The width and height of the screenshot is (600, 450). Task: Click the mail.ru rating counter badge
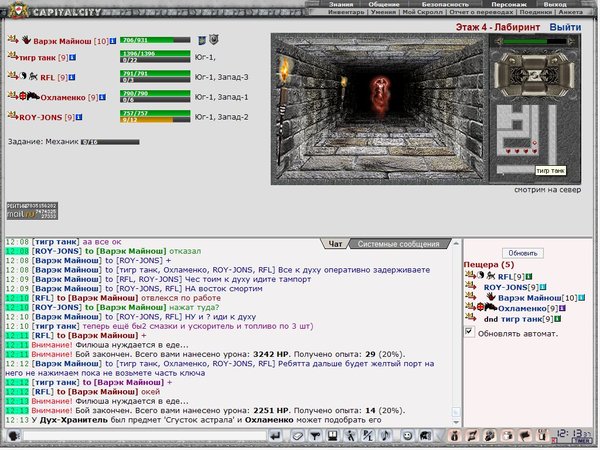point(31,210)
